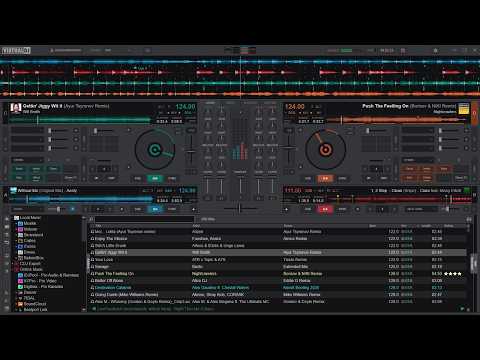Enable SYNC on deck 2
The image size is (480, 360).
342,178
